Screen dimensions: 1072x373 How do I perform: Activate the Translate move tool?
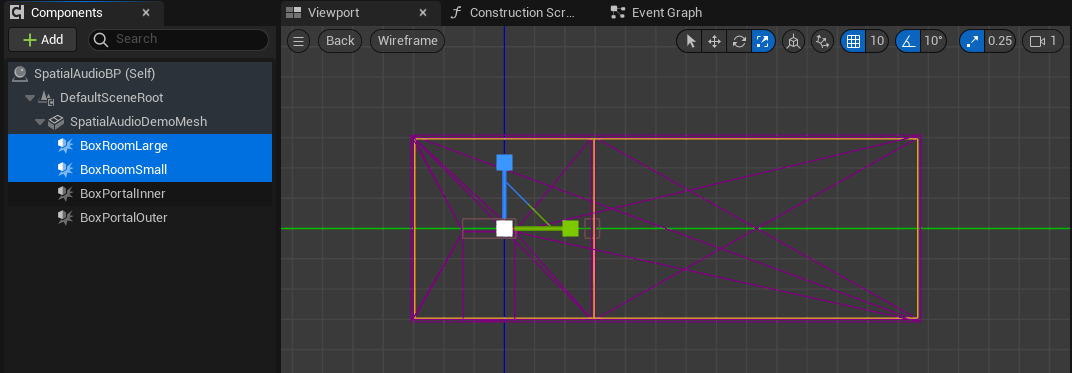point(714,41)
